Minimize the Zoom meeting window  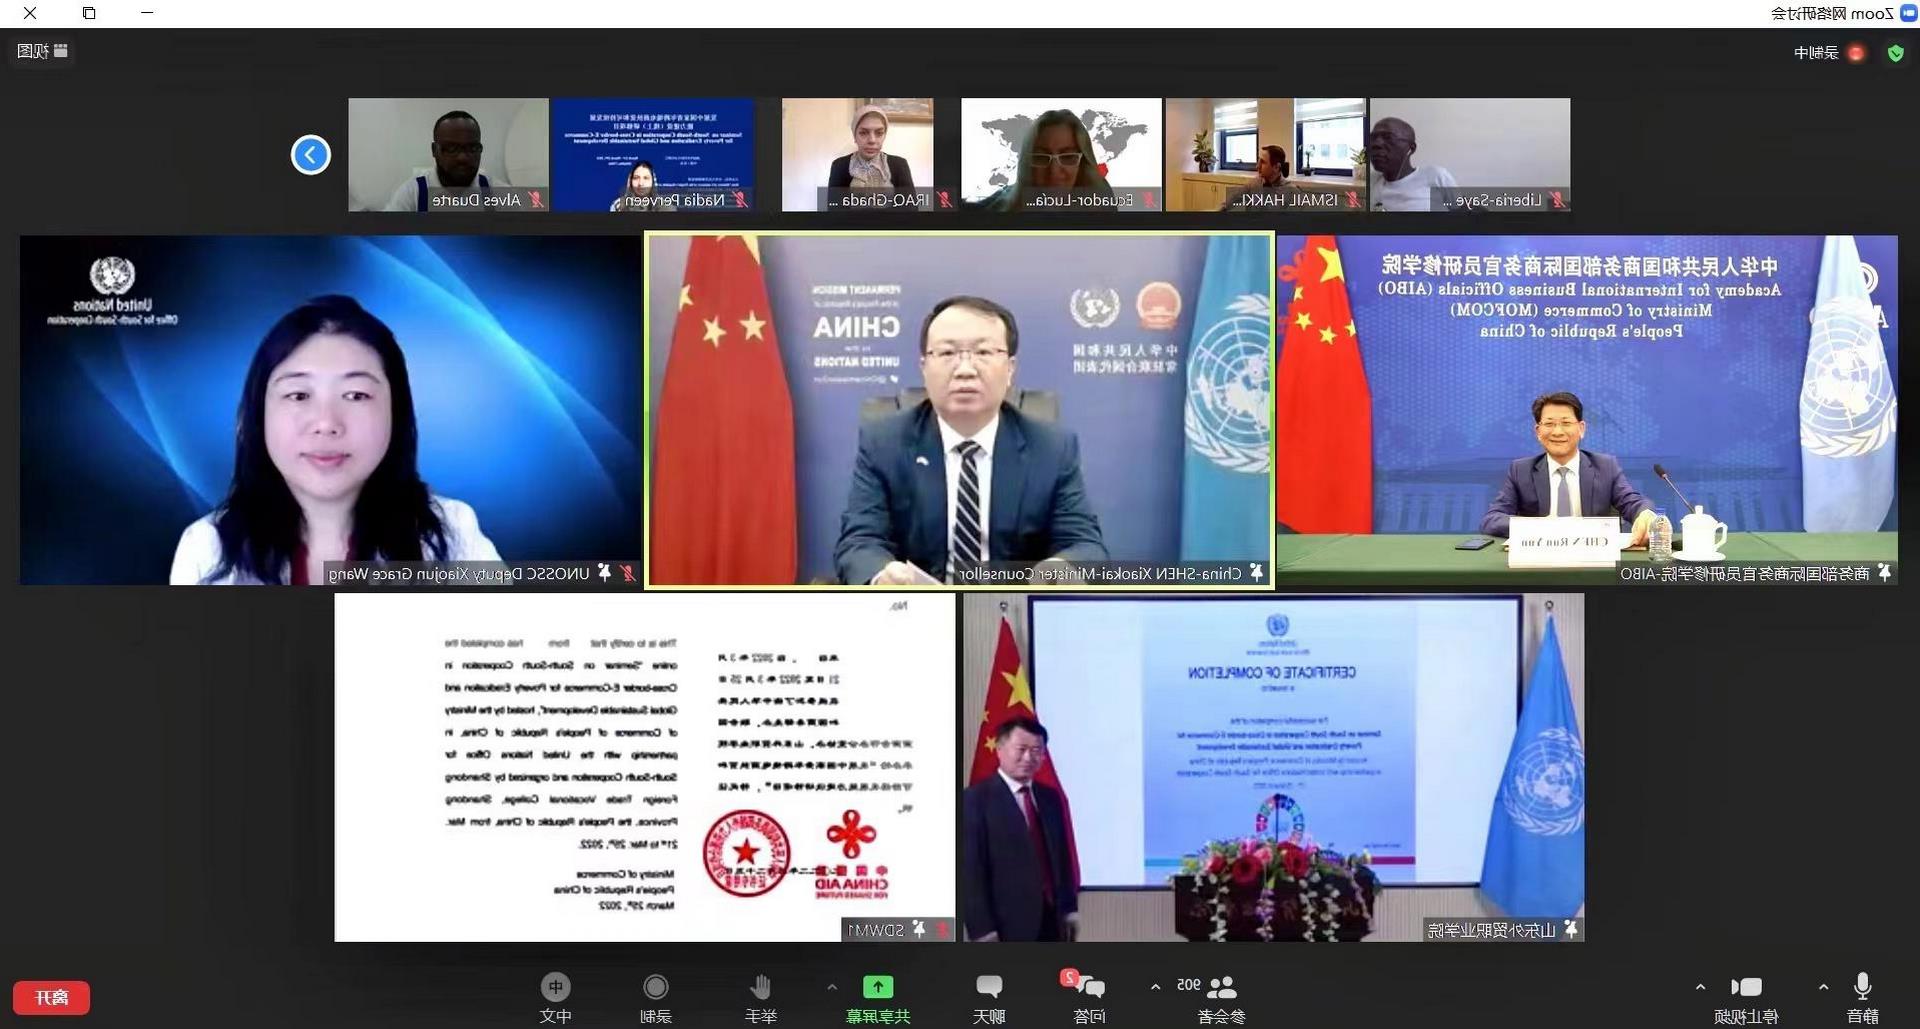(147, 13)
